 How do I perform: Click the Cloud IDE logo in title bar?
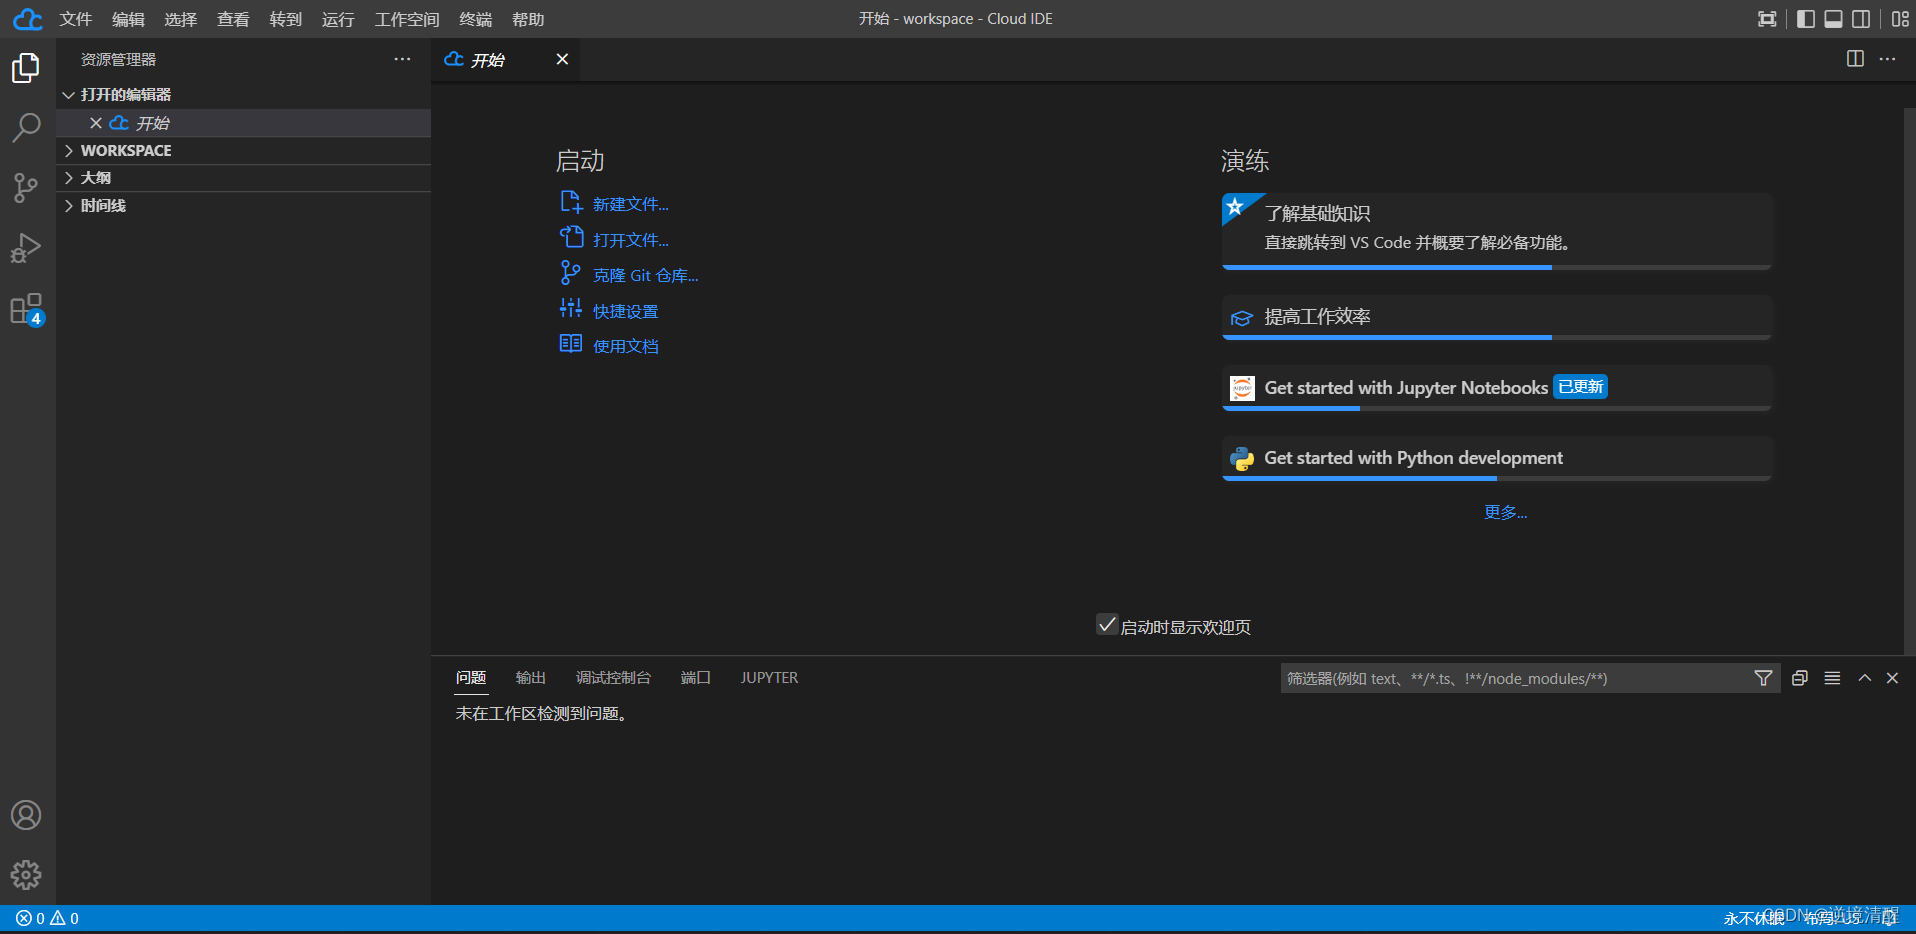point(28,19)
